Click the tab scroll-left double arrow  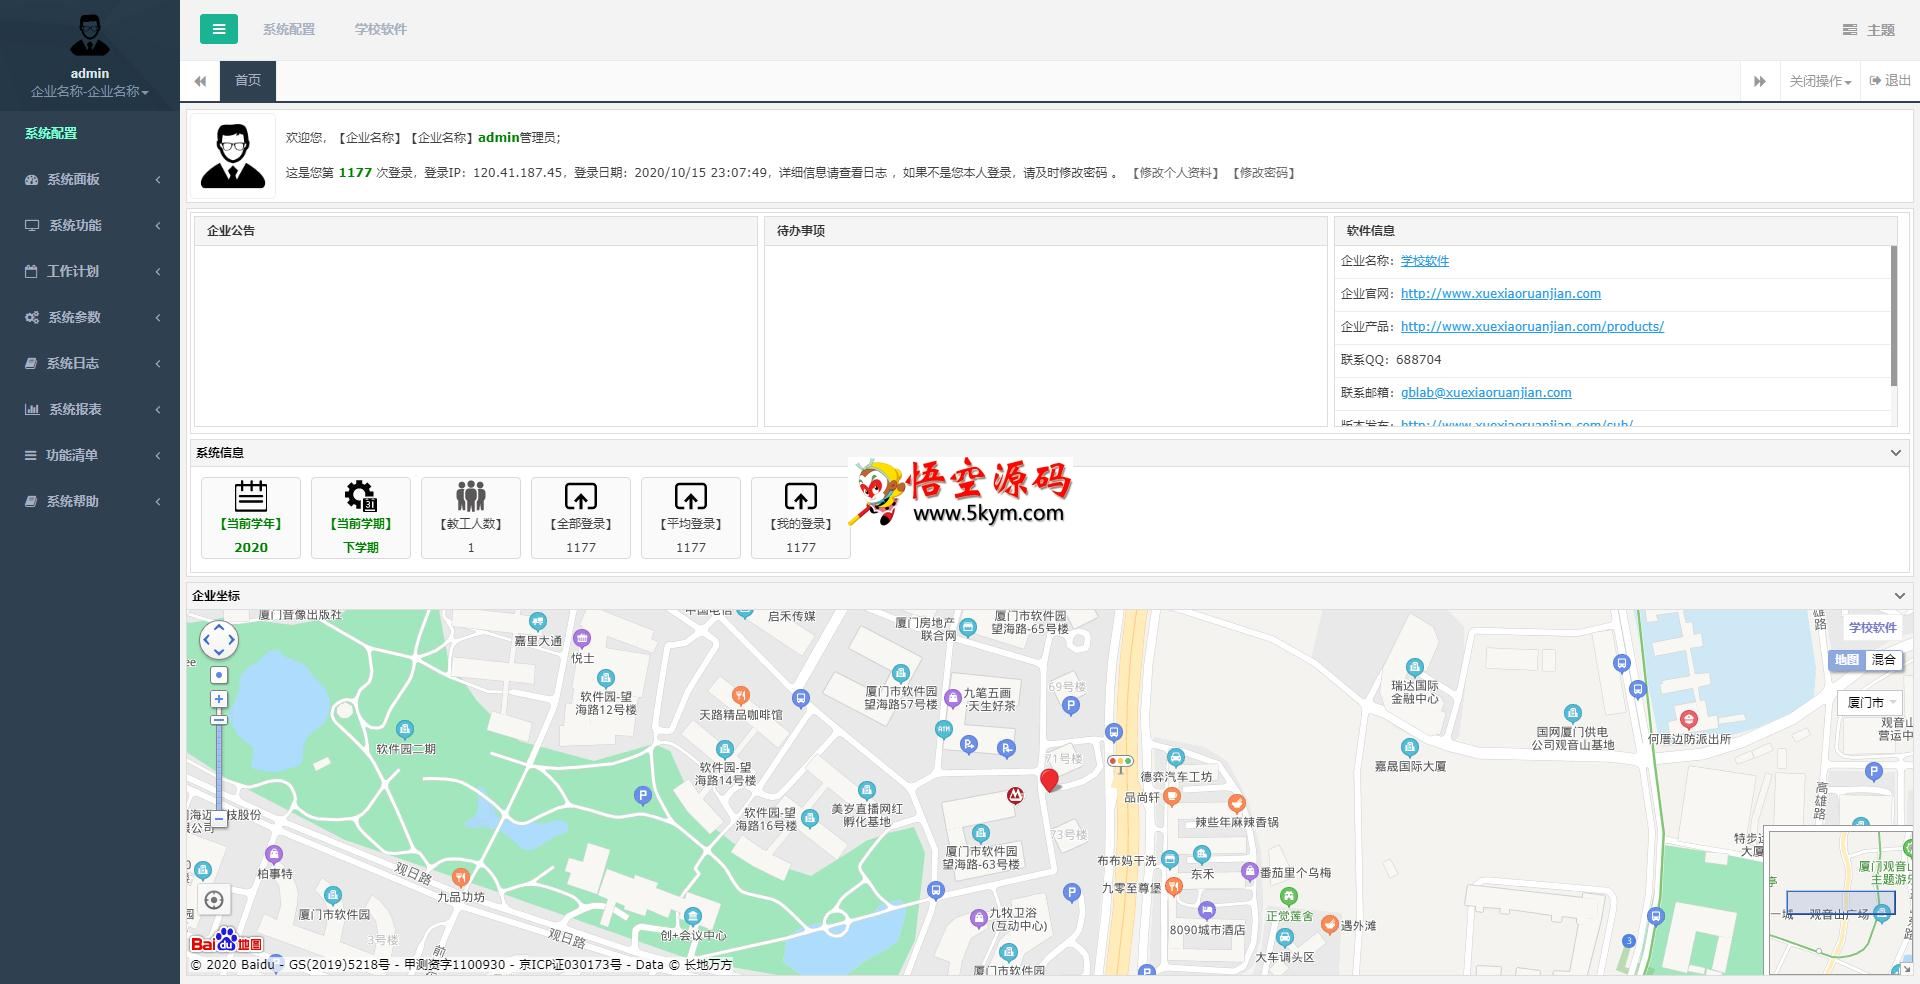coord(200,81)
